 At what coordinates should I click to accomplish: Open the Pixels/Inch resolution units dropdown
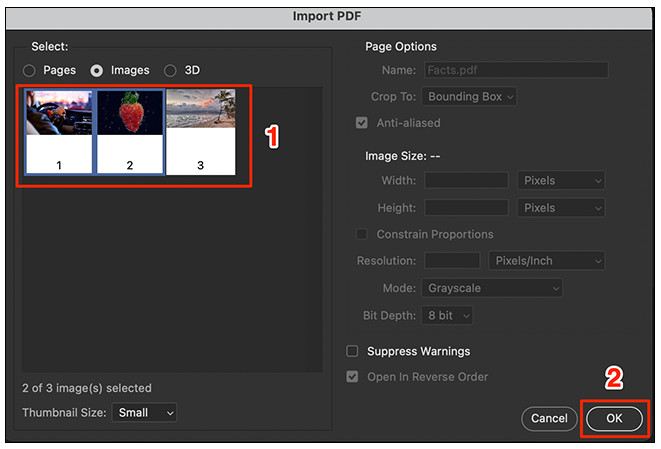pyautogui.click(x=547, y=261)
